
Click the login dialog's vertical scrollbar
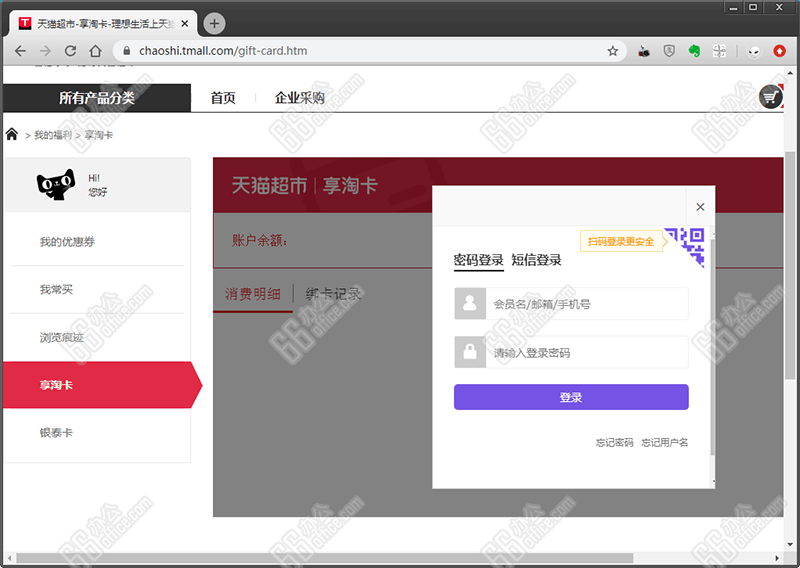pyautogui.click(x=712, y=347)
